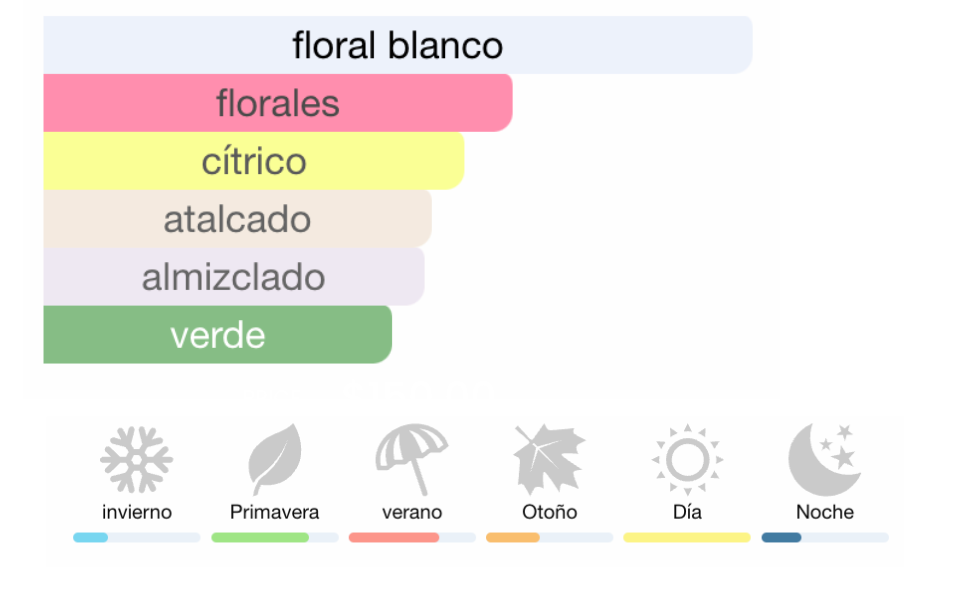The image size is (956, 590).
Task: Click the invierno snowflake icon
Action: (137, 460)
